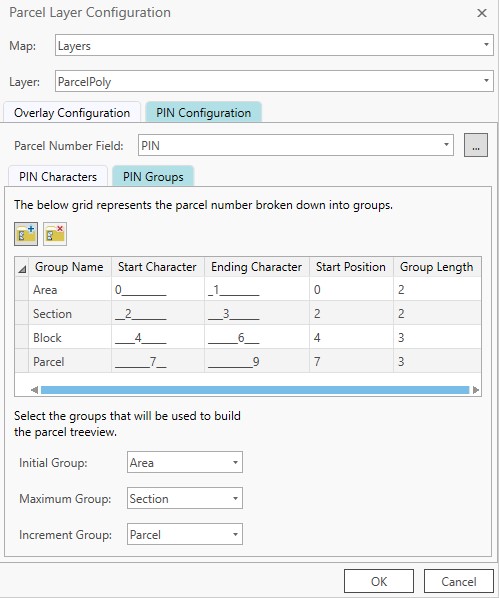This screenshot has height=598, width=499.
Task: Open the Increment Group dropdown
Action: coord(185,534)
